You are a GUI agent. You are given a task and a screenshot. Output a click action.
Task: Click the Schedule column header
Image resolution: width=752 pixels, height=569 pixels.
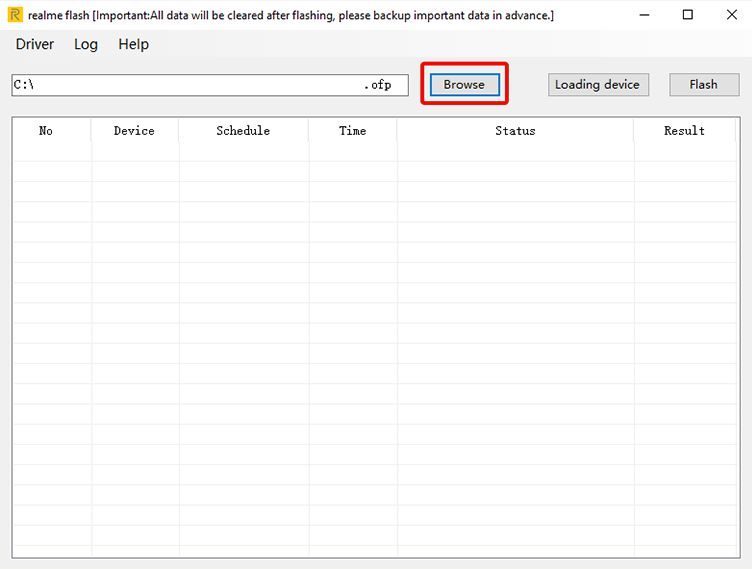[x=243, y=131]
